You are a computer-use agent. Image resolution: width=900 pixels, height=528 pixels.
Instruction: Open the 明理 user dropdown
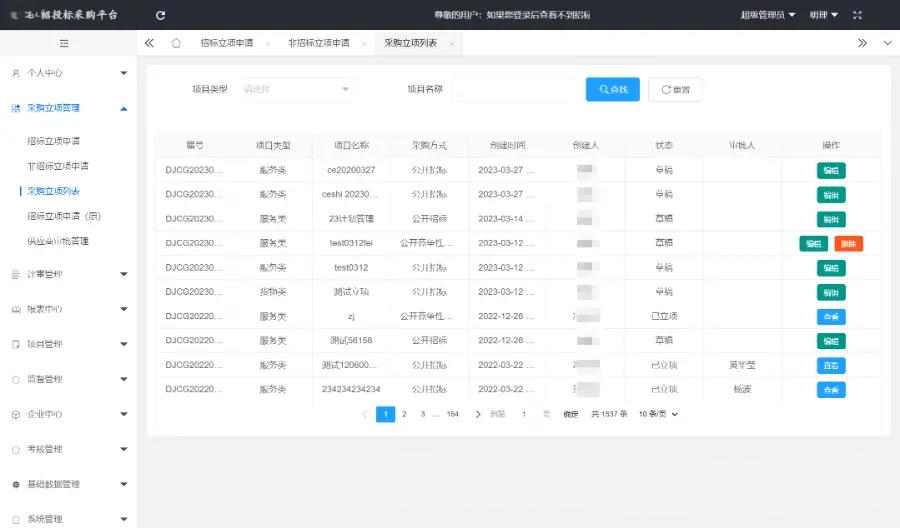tap(824, 15)
